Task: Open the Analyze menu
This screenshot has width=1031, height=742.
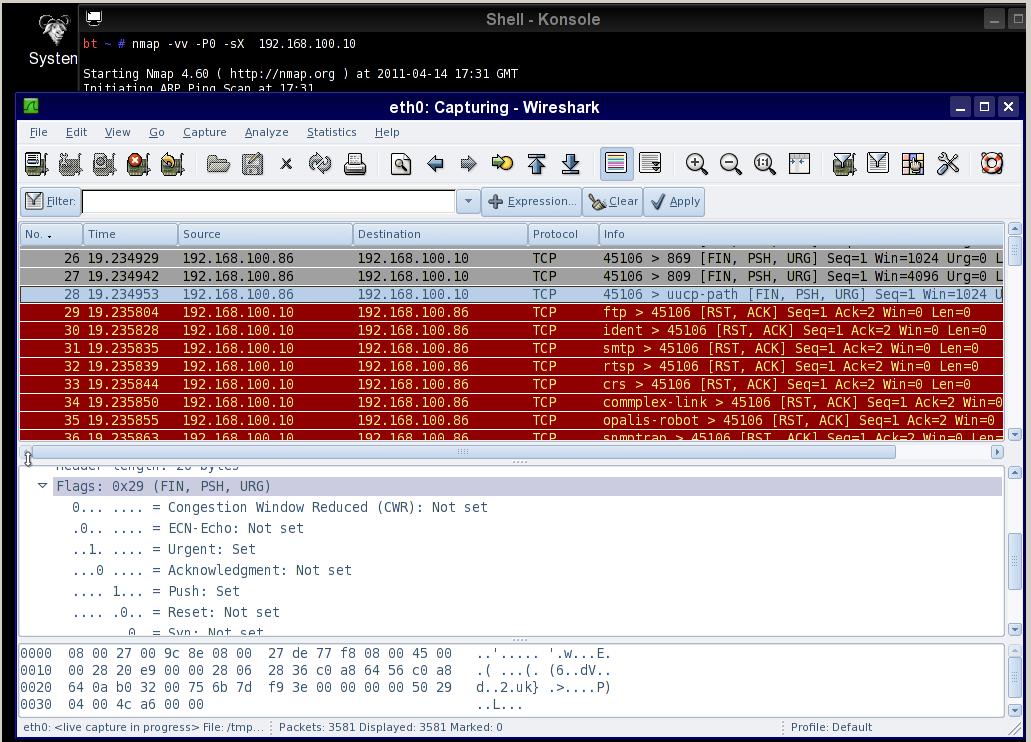Action: (266, 132)
